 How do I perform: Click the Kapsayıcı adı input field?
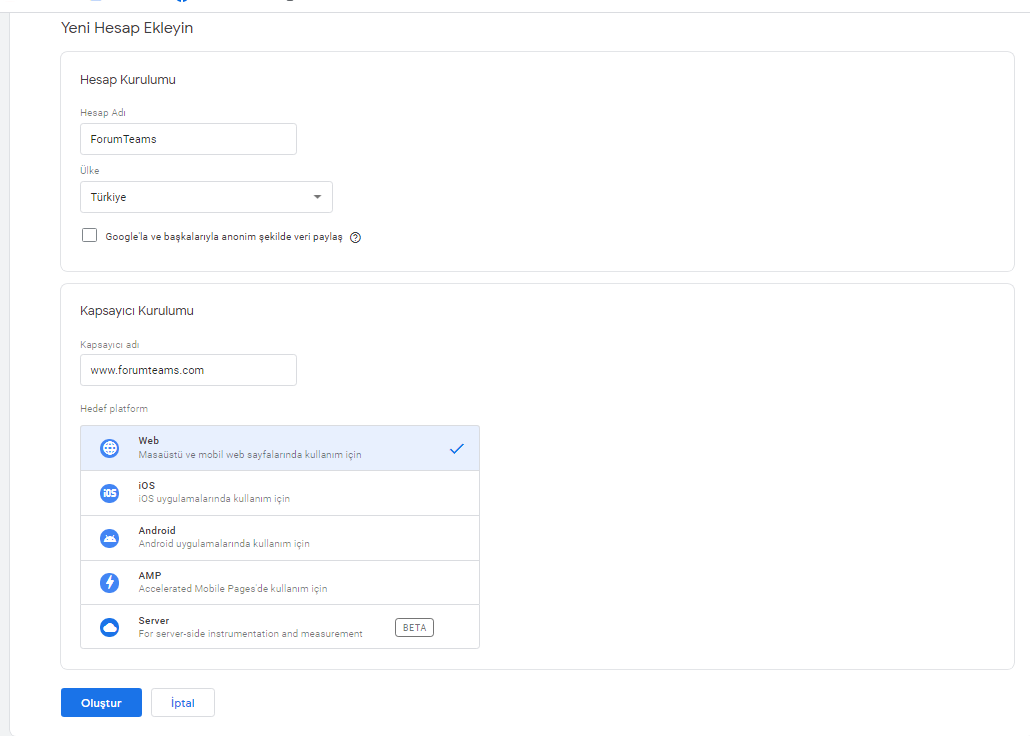pyautogui.click(x=188, y=370)
